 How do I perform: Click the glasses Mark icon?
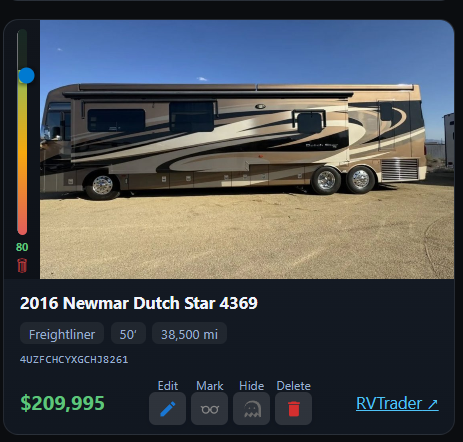(x=209, y=408)
